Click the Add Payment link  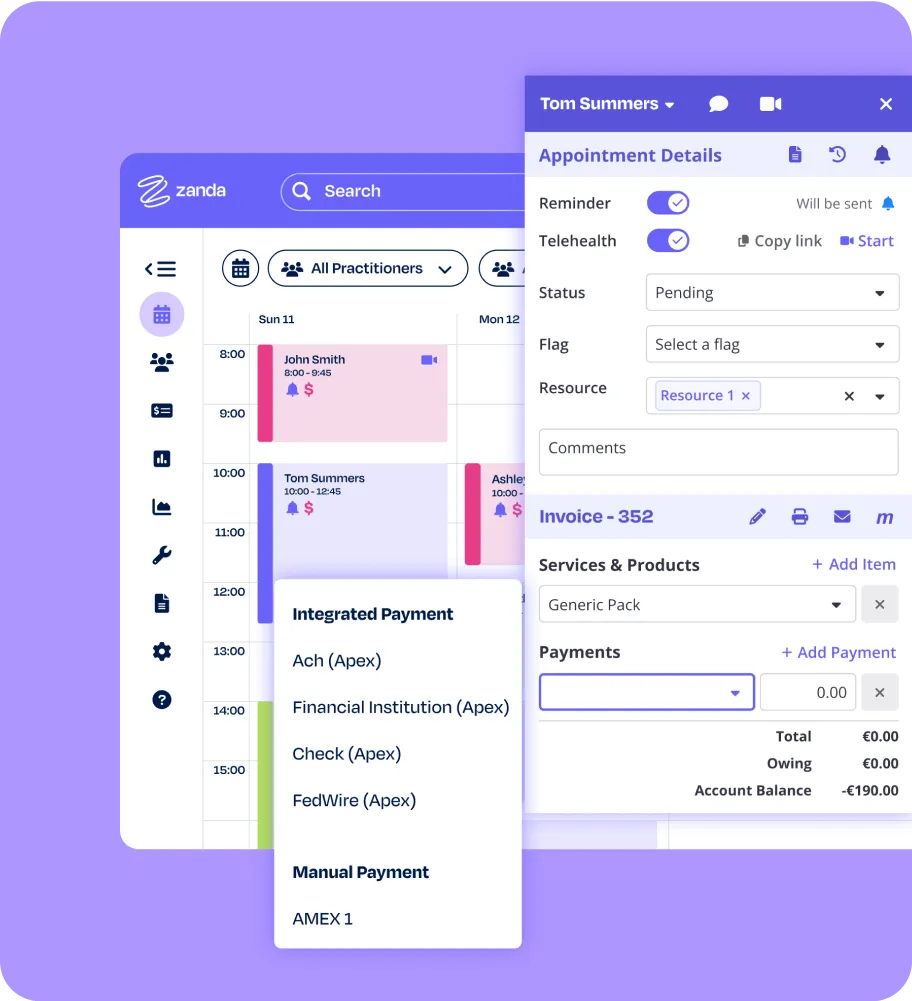(x=838, y=653)
